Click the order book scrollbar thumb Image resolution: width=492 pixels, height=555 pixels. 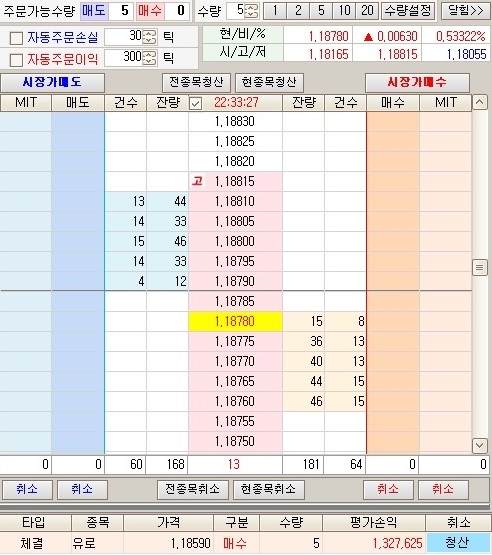coord(479,267)
